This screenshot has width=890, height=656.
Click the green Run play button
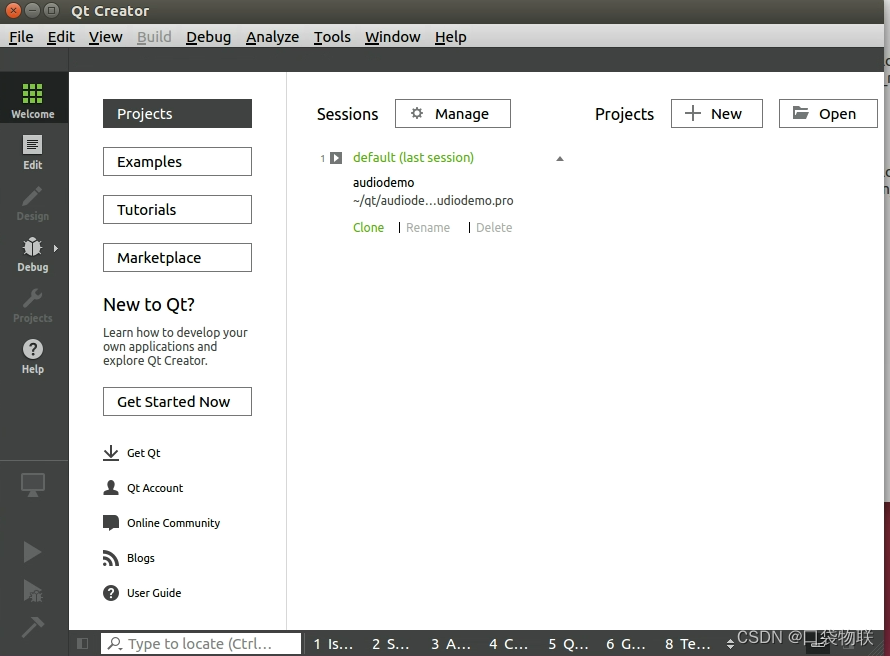[x=32, y=552]
